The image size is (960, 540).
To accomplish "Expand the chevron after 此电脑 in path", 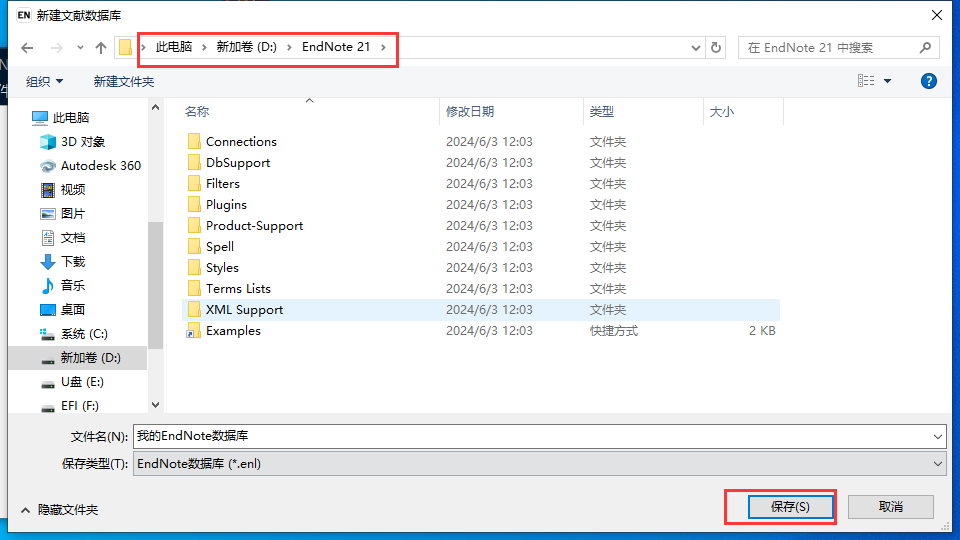I will (204, 47).
